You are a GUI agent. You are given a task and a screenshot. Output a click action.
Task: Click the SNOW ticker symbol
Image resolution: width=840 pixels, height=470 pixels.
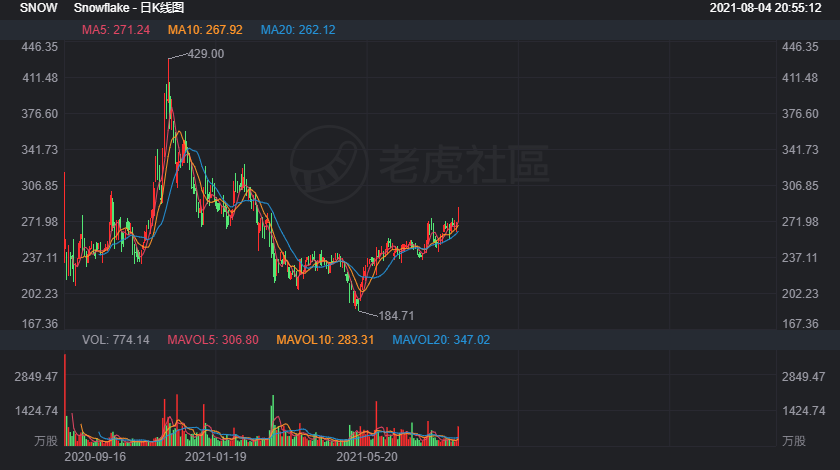pyautogui.click(x=39, y=8)
